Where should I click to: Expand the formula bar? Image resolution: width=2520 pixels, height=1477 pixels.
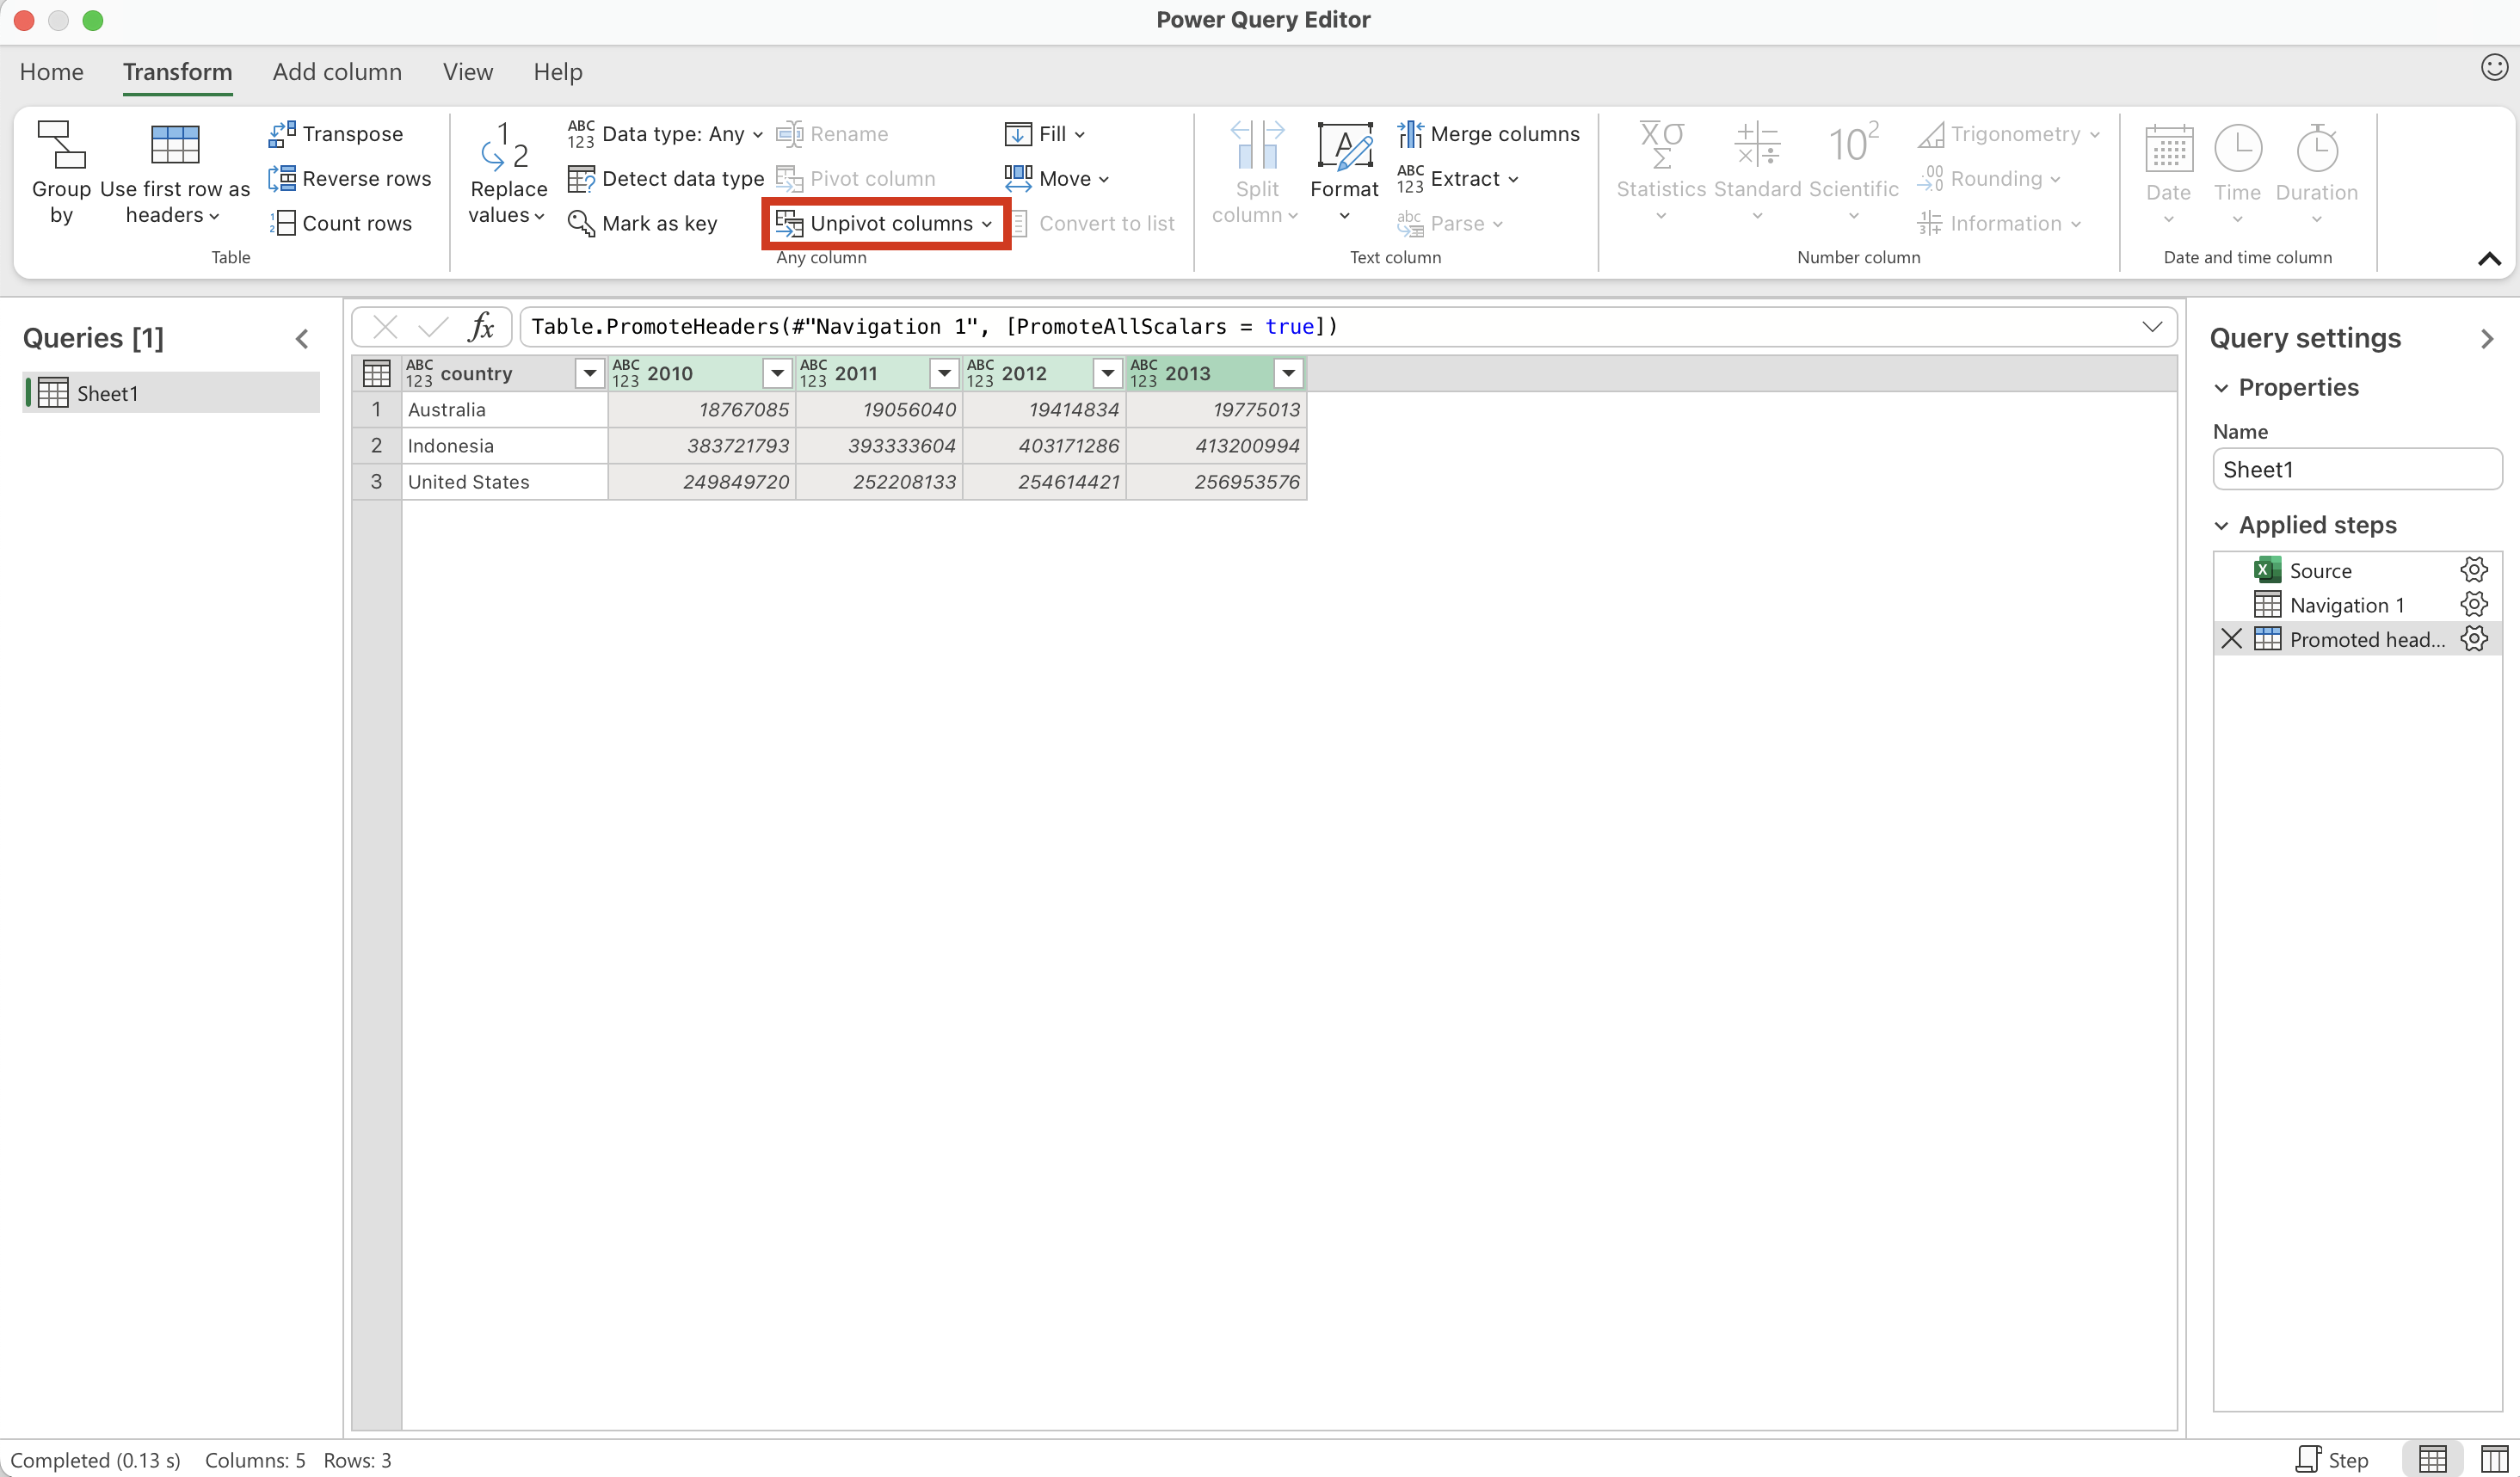(2152, 327)
